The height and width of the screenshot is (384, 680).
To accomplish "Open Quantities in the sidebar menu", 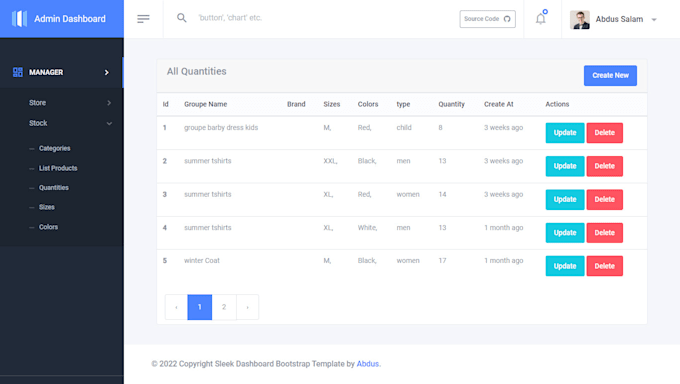I will [54, 187].
